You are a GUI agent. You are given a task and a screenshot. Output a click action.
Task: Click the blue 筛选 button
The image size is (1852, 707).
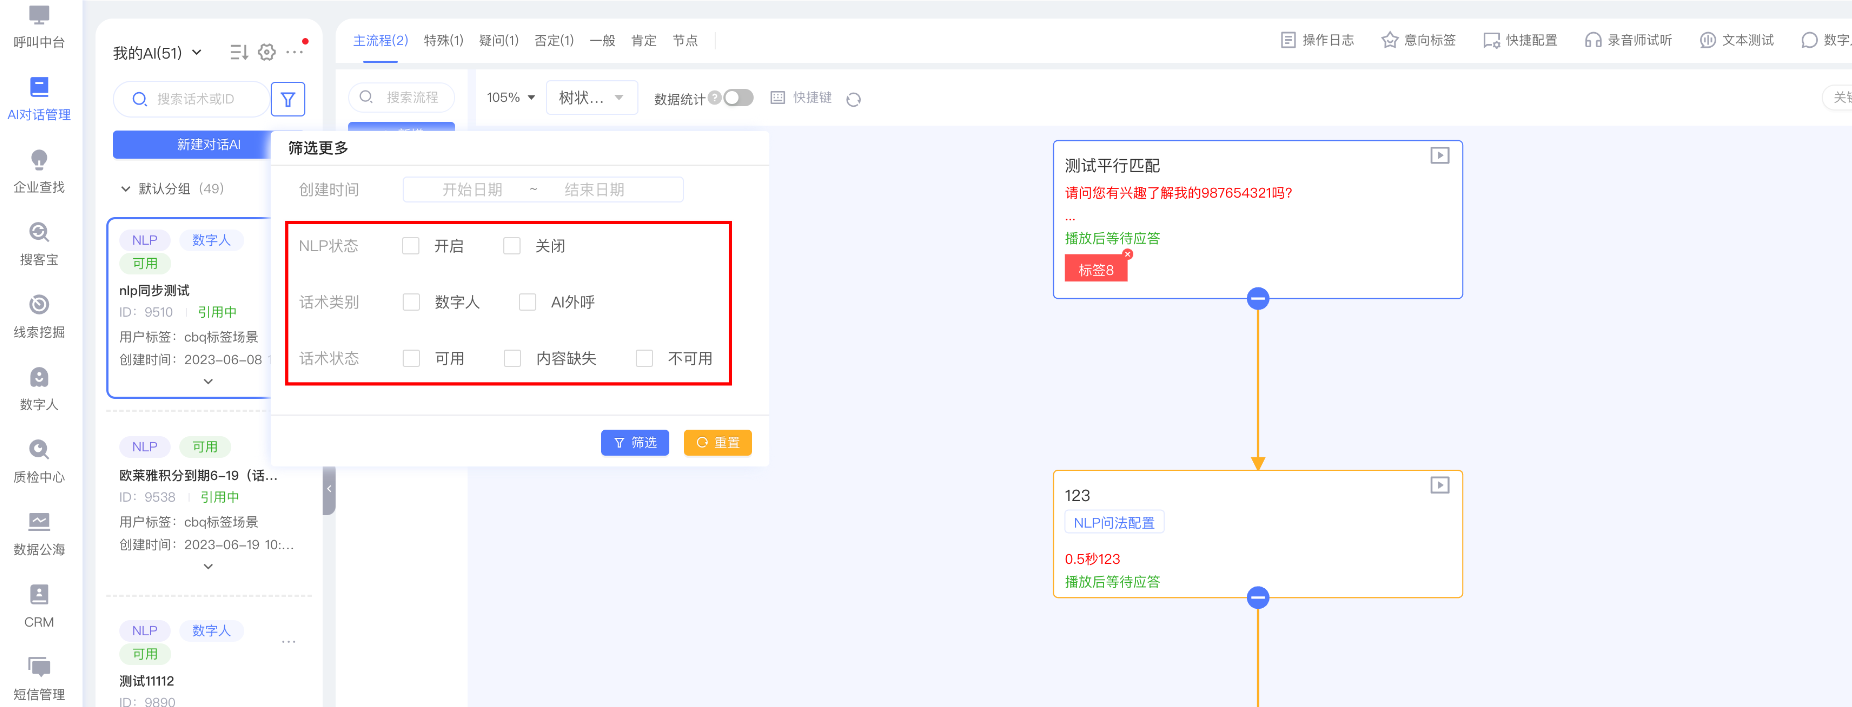pyautogui.click(x=634, y=443)
